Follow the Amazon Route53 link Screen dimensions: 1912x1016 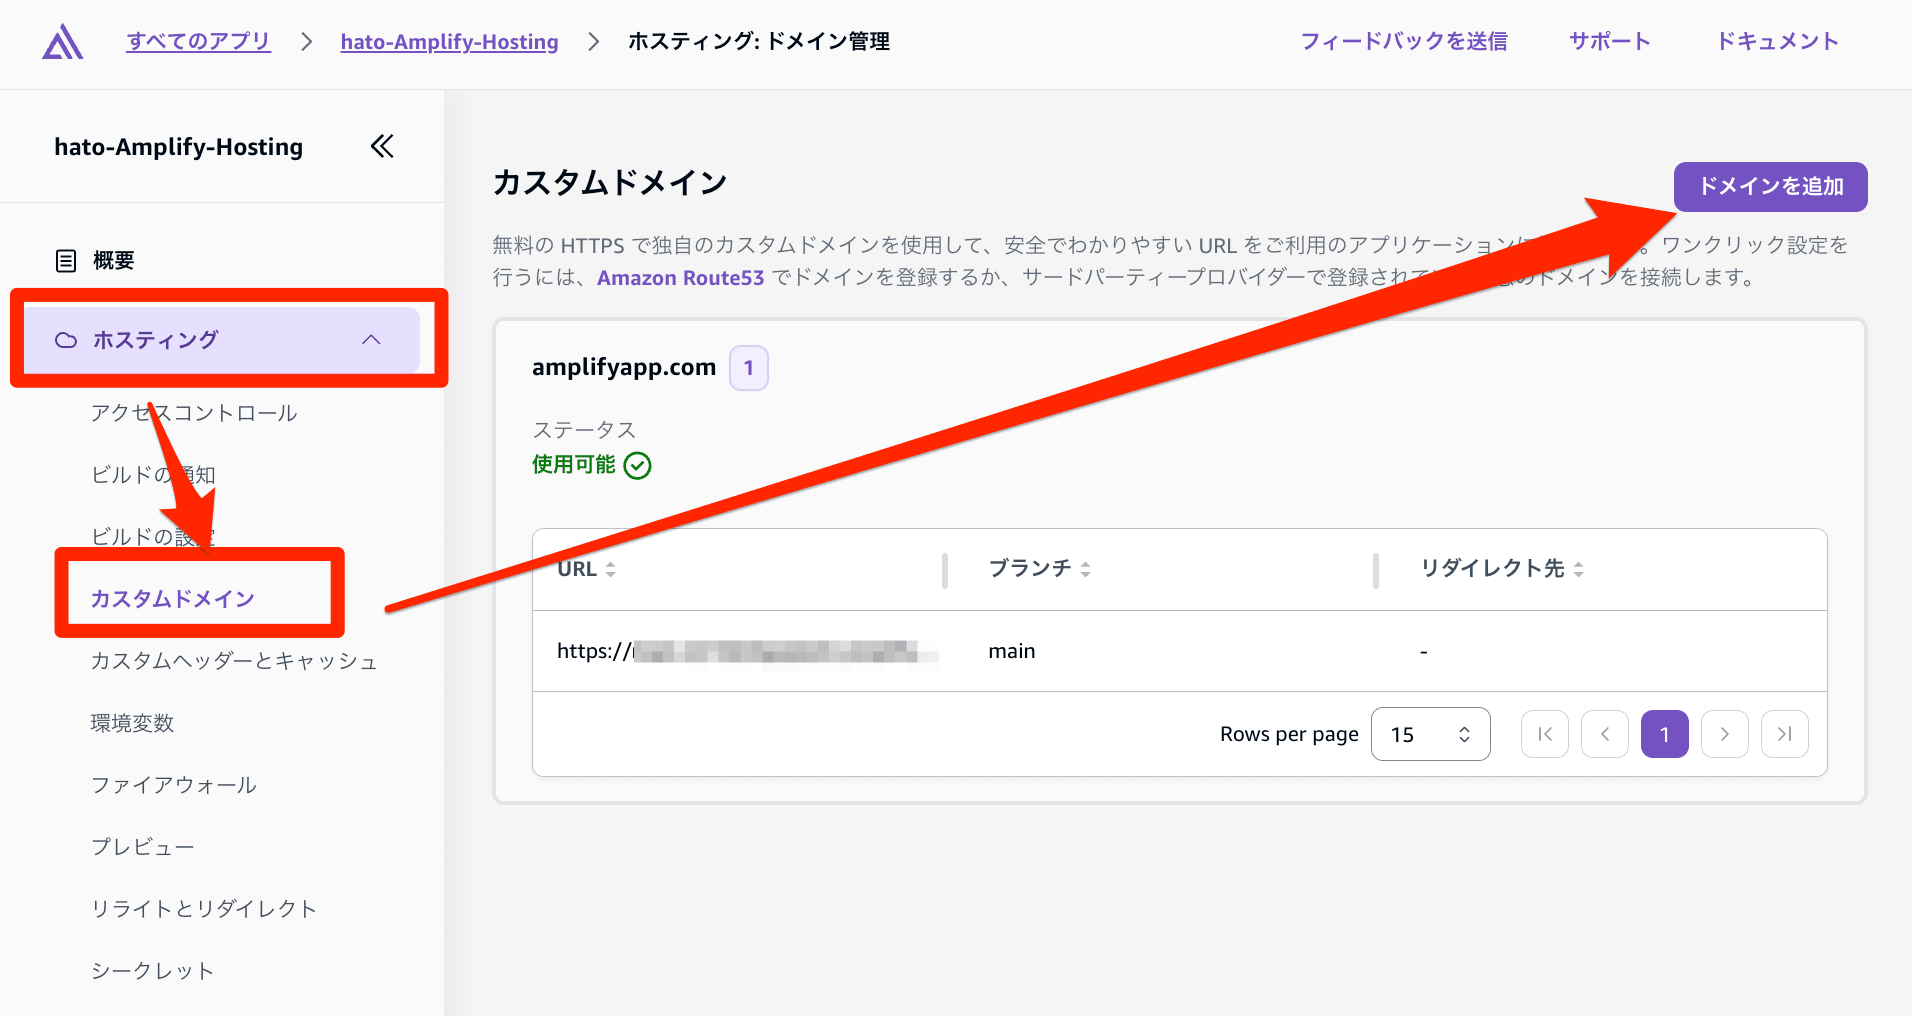pos(681,278)
